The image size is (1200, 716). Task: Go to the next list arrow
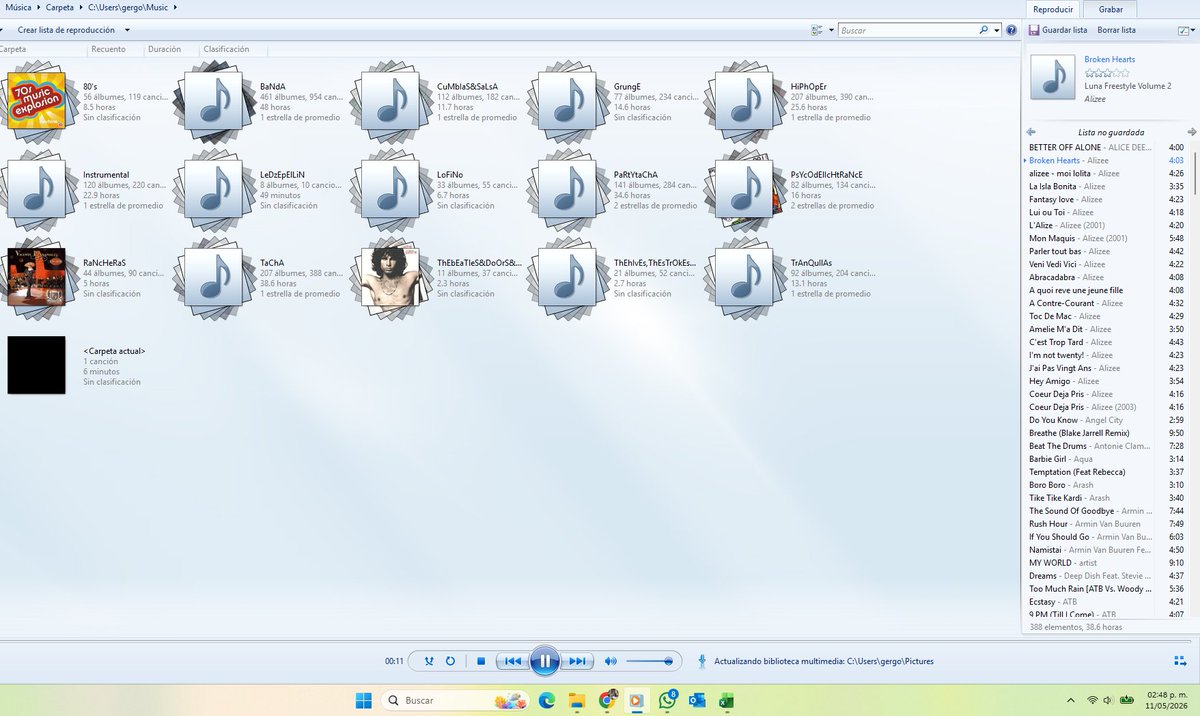1191,132
